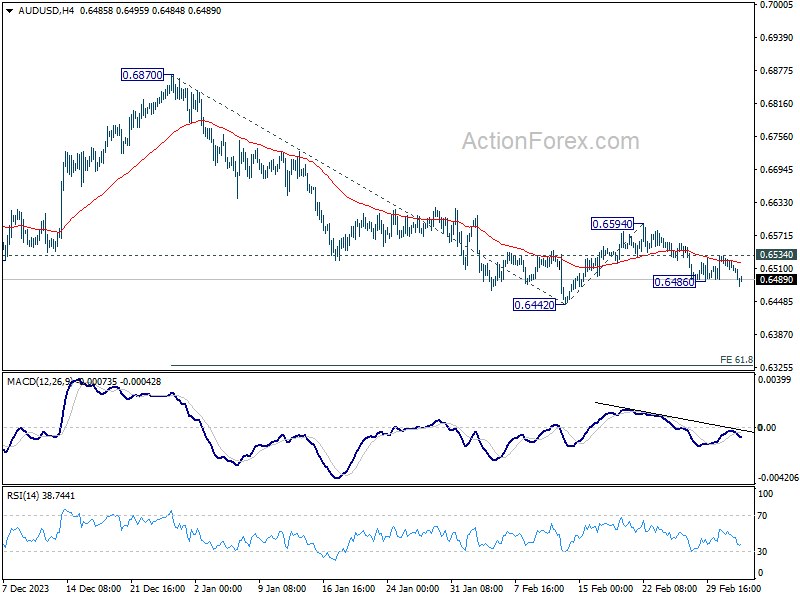Click the 0.66330 price axis value
Viewport: 800px width, 600px height.
tap(777, 203)
